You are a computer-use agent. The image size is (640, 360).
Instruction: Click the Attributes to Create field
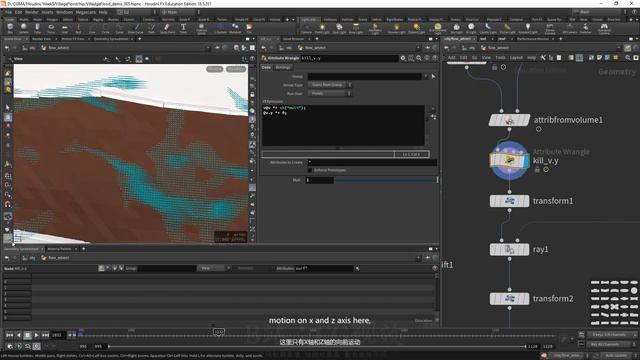tap(371, 162)
